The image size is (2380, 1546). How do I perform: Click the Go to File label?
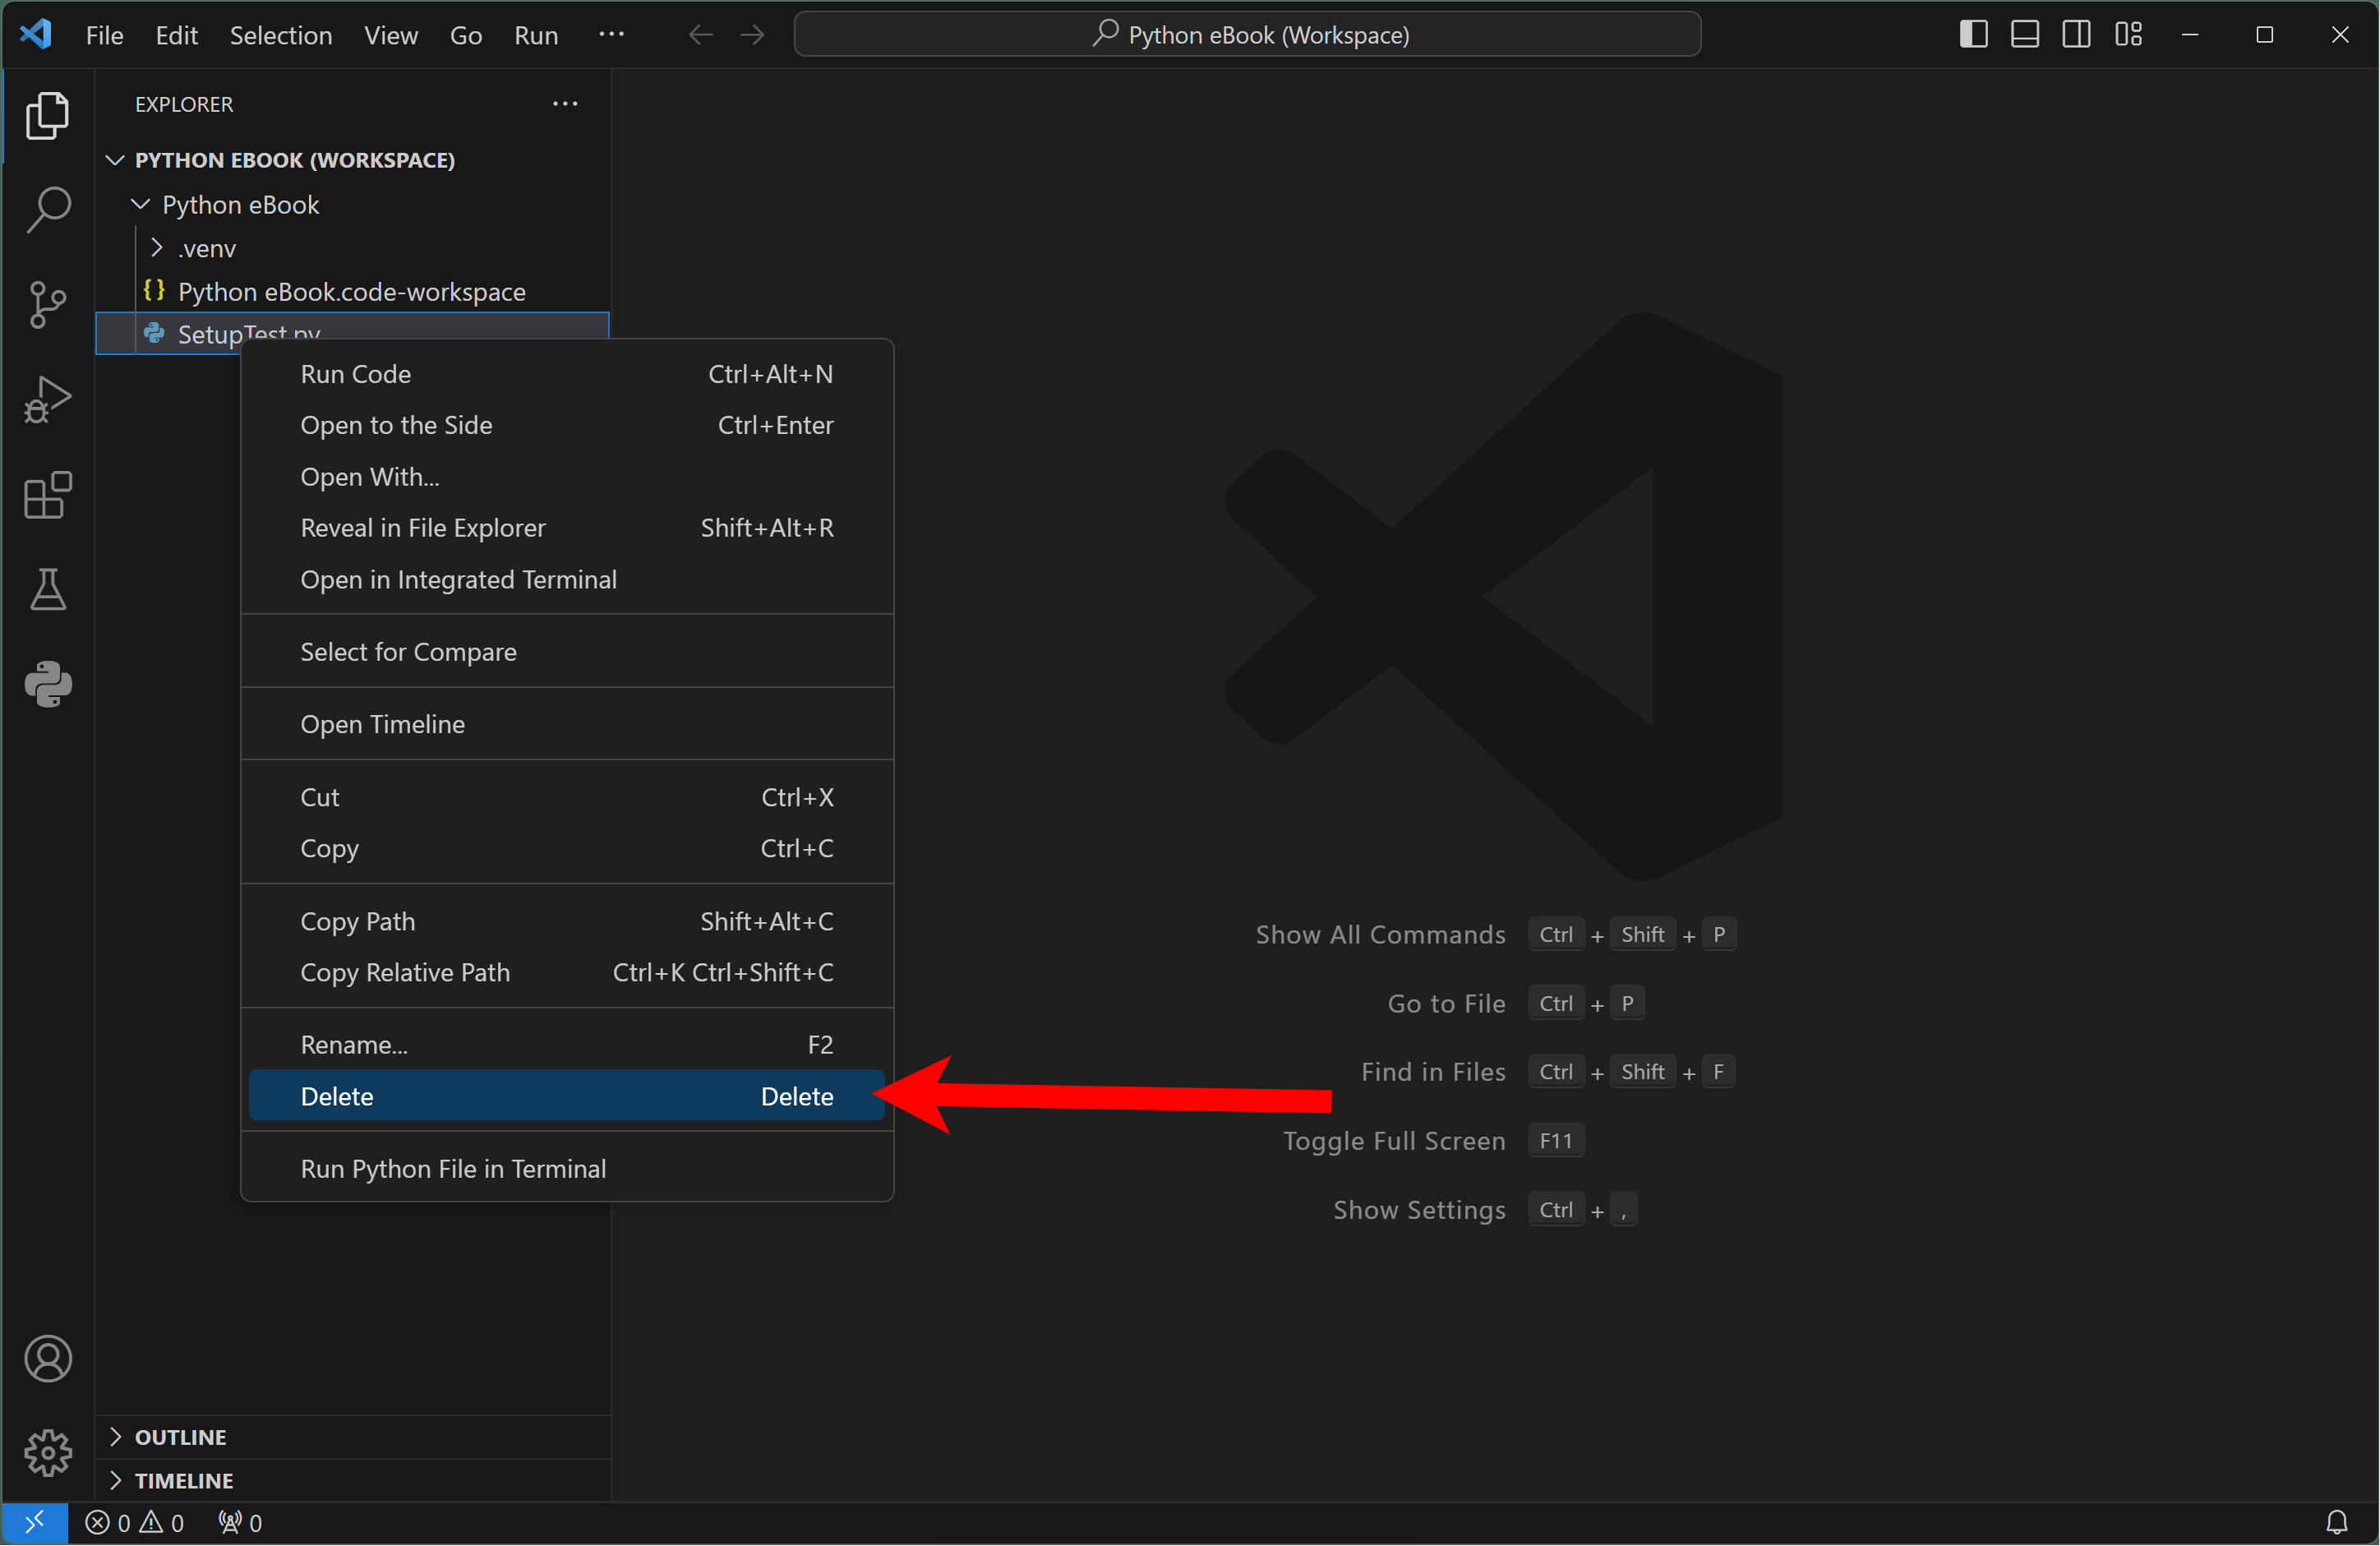pos(1446,1004)
